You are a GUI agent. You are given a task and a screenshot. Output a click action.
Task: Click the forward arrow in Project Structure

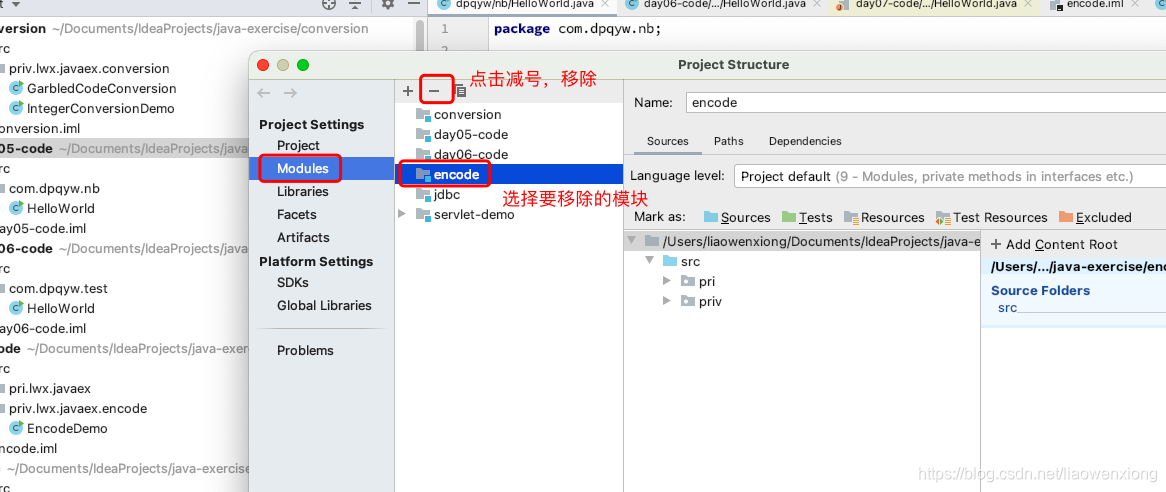coord(291,93)
